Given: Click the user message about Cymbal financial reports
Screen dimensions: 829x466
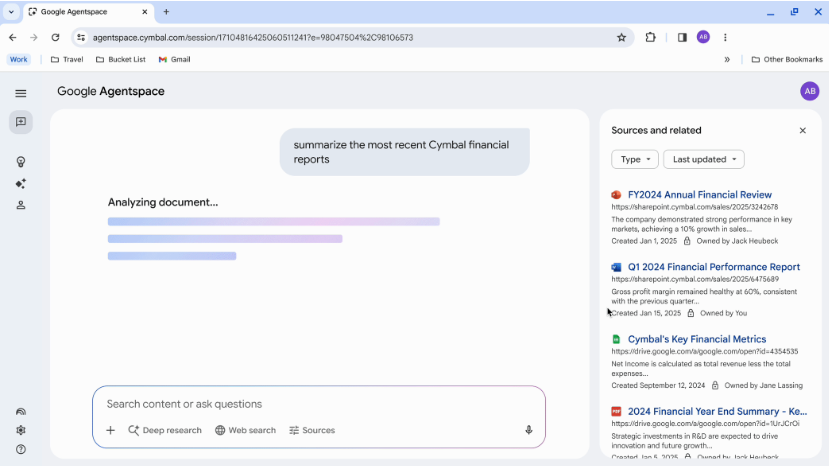Looking at the screenshot, I should 404,152.
